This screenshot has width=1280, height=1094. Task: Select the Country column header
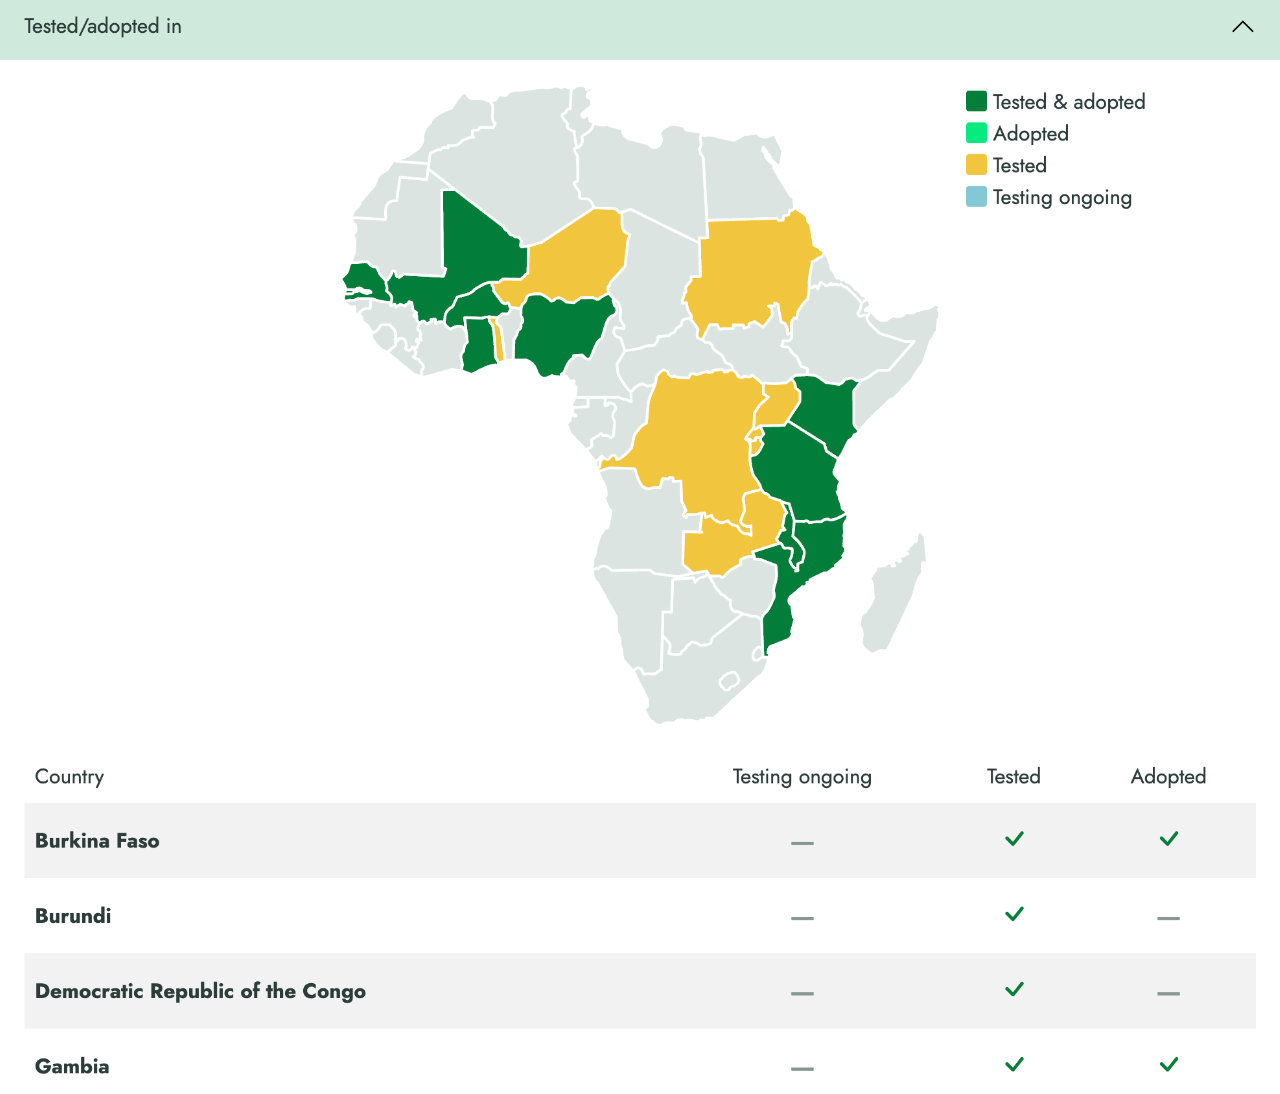pos(69,777)
